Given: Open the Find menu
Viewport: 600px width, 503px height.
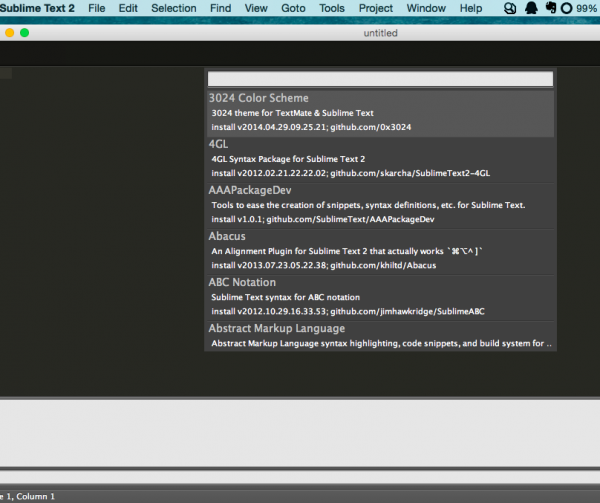Looking at the screenshot, I should click(220, 8).
